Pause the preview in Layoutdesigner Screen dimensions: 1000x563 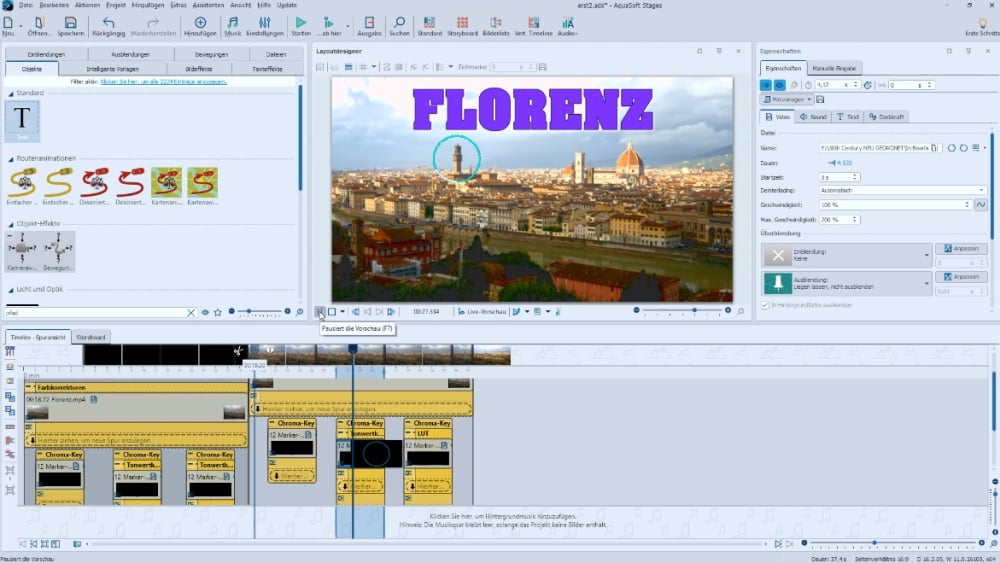tap(319, 312)
